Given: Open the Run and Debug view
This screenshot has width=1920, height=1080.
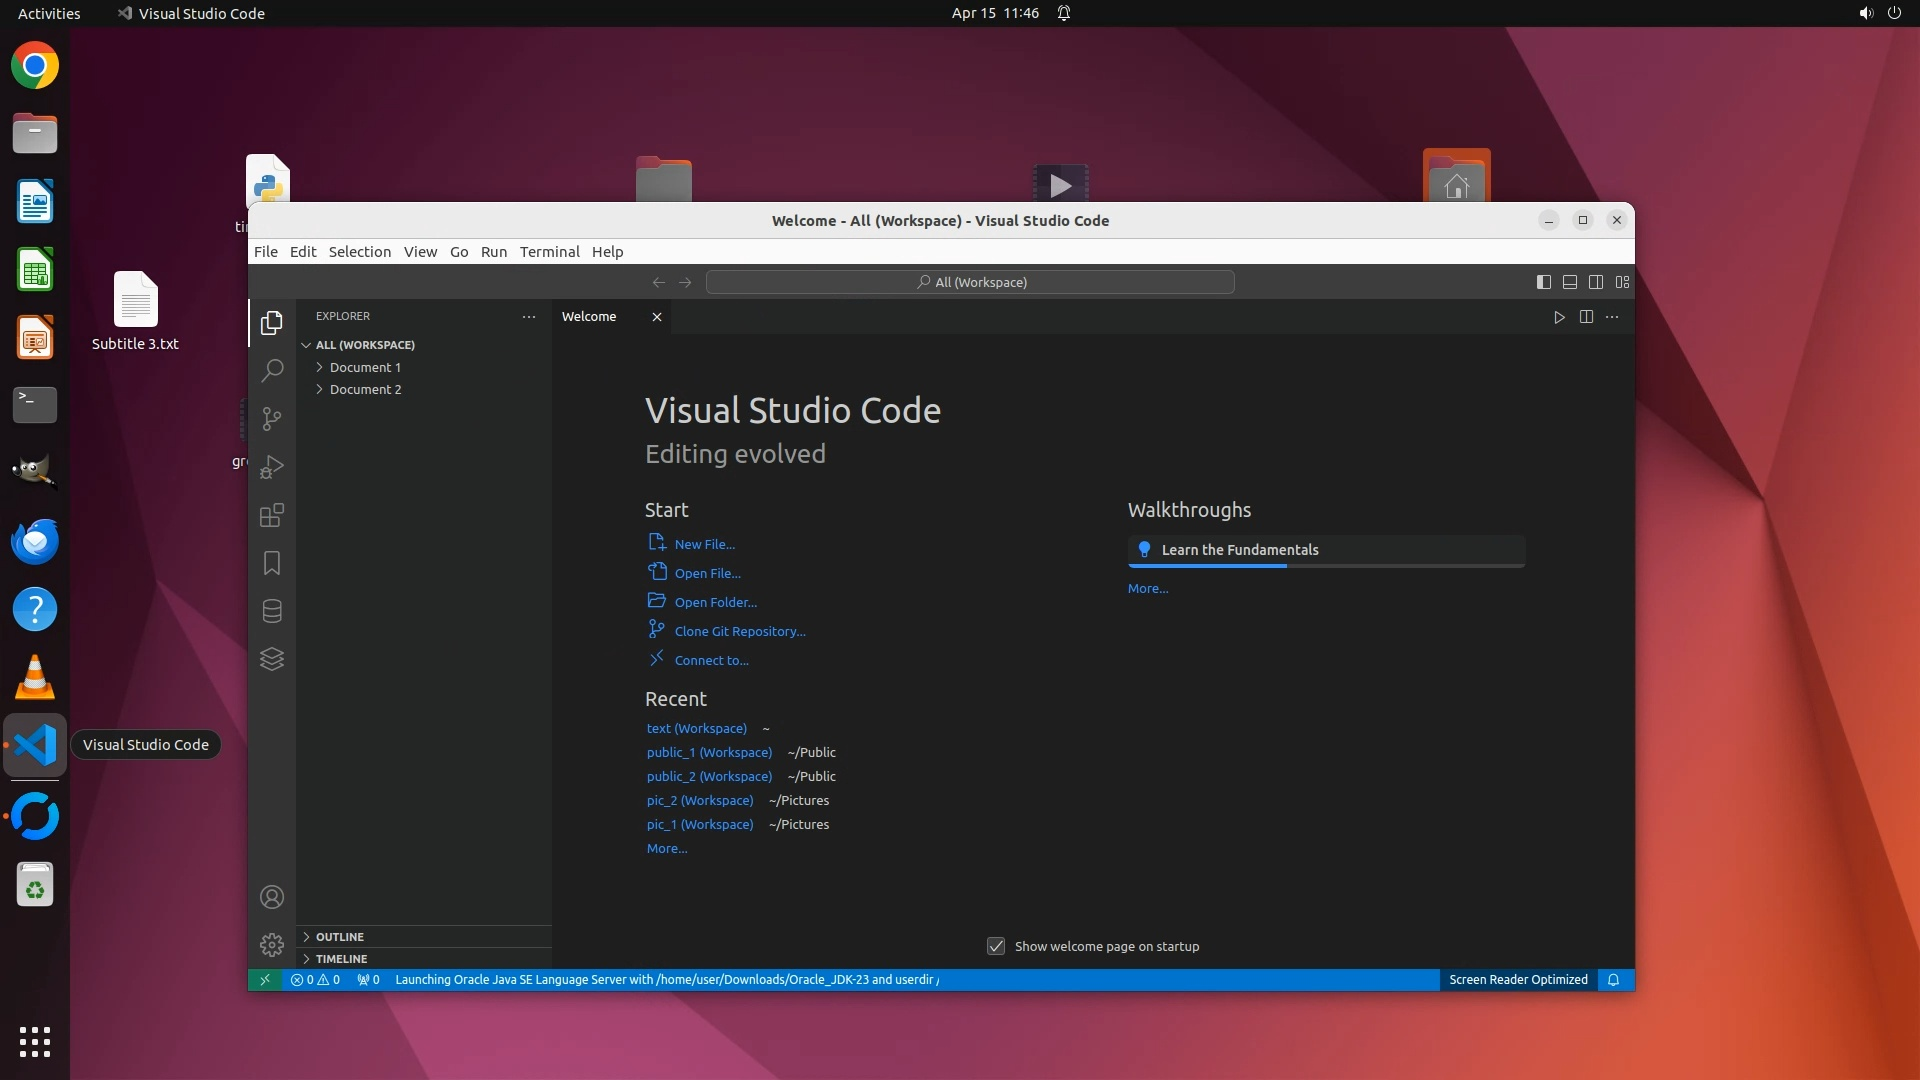Looking at the screenshot, I should click(272, 467).
